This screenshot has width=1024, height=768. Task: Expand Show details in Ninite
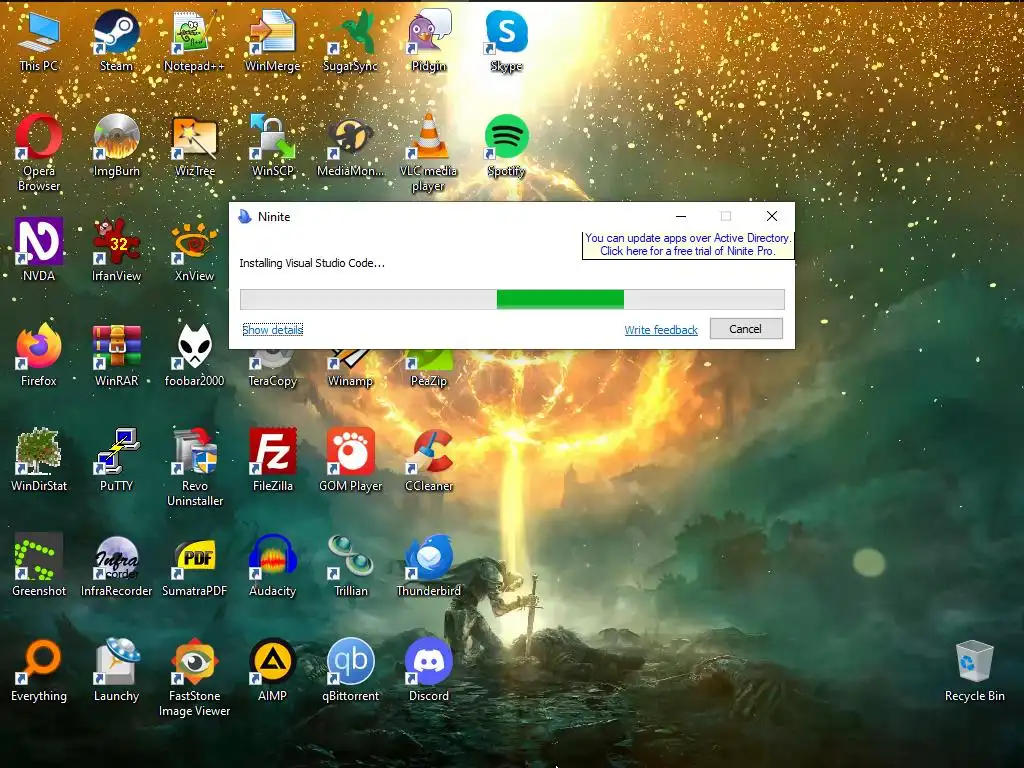(x=272, y=330)
